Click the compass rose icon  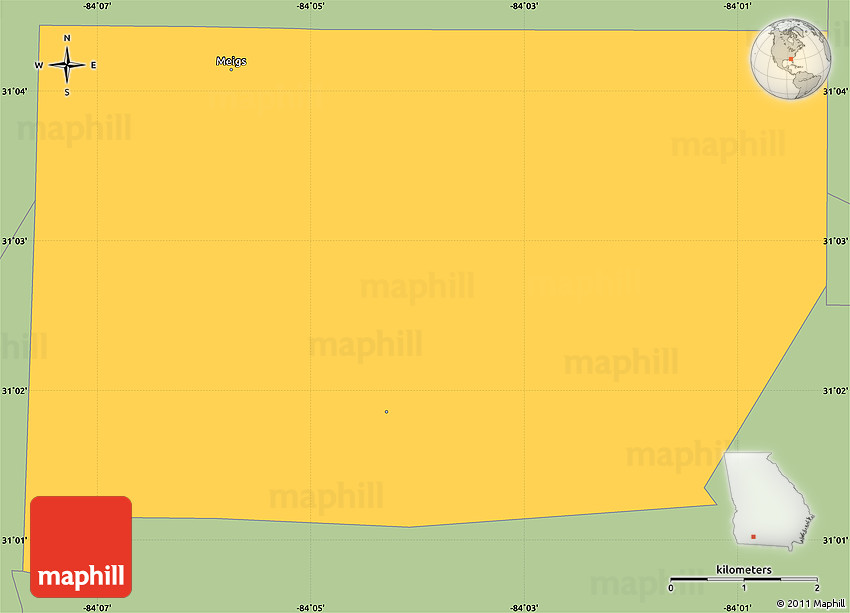(x=67, y=66)
